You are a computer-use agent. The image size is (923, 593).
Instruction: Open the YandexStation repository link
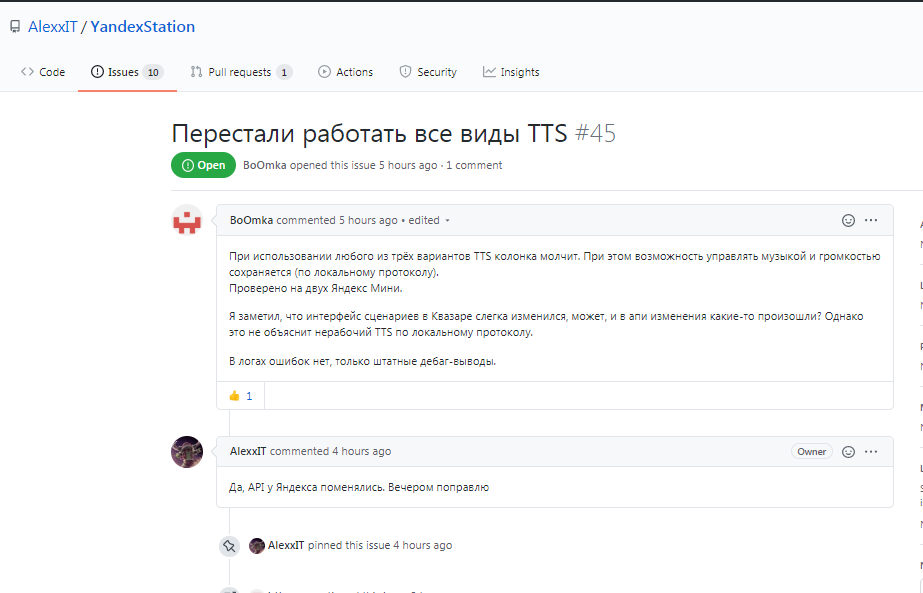coord(142,26)
